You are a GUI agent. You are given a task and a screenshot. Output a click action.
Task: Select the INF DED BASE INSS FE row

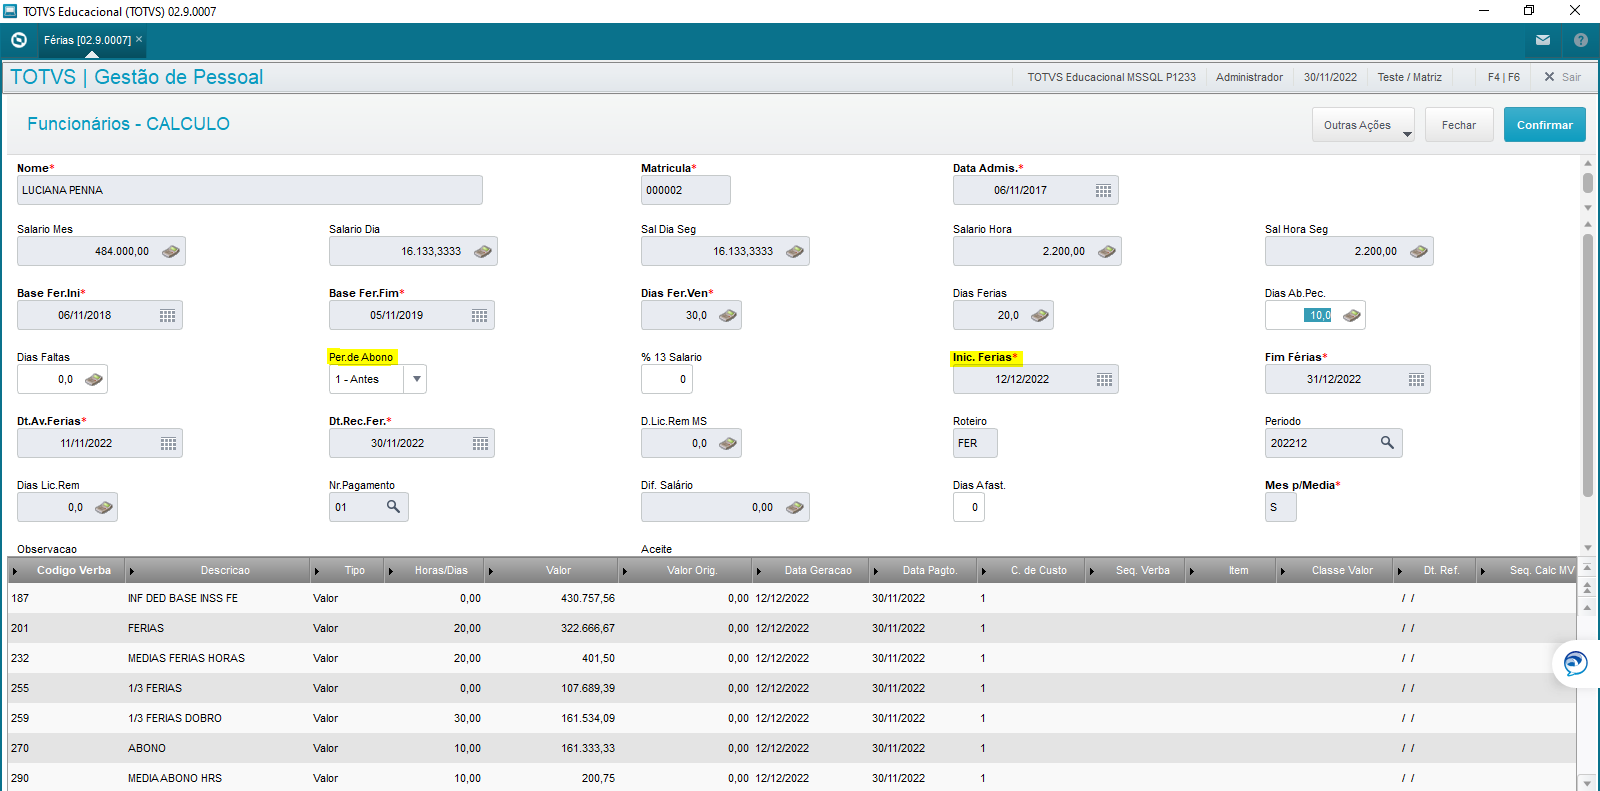(x=792, y=598)
